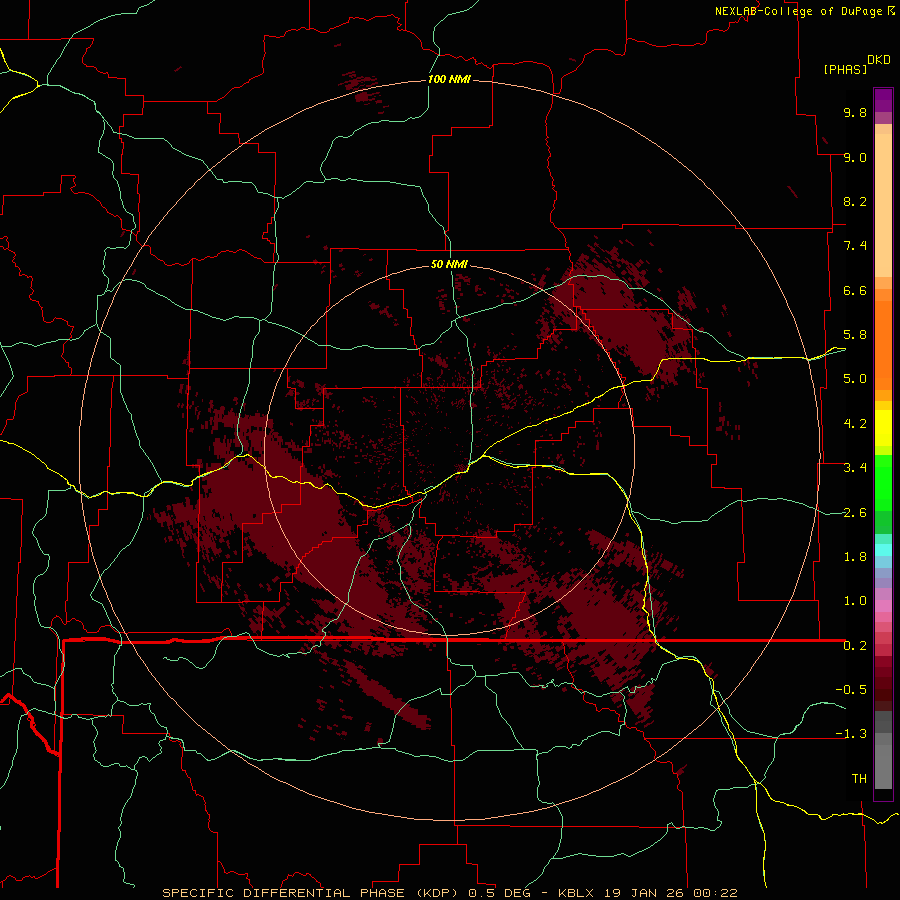Screen dimensions: 900x900
Task: Click the 4.2 value on the legend
Action: [855, 424]
